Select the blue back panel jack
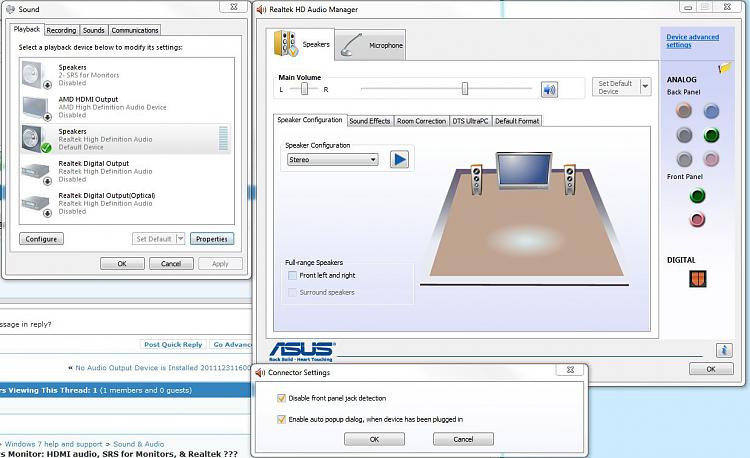The image size is (750, 458). point(711,111)
